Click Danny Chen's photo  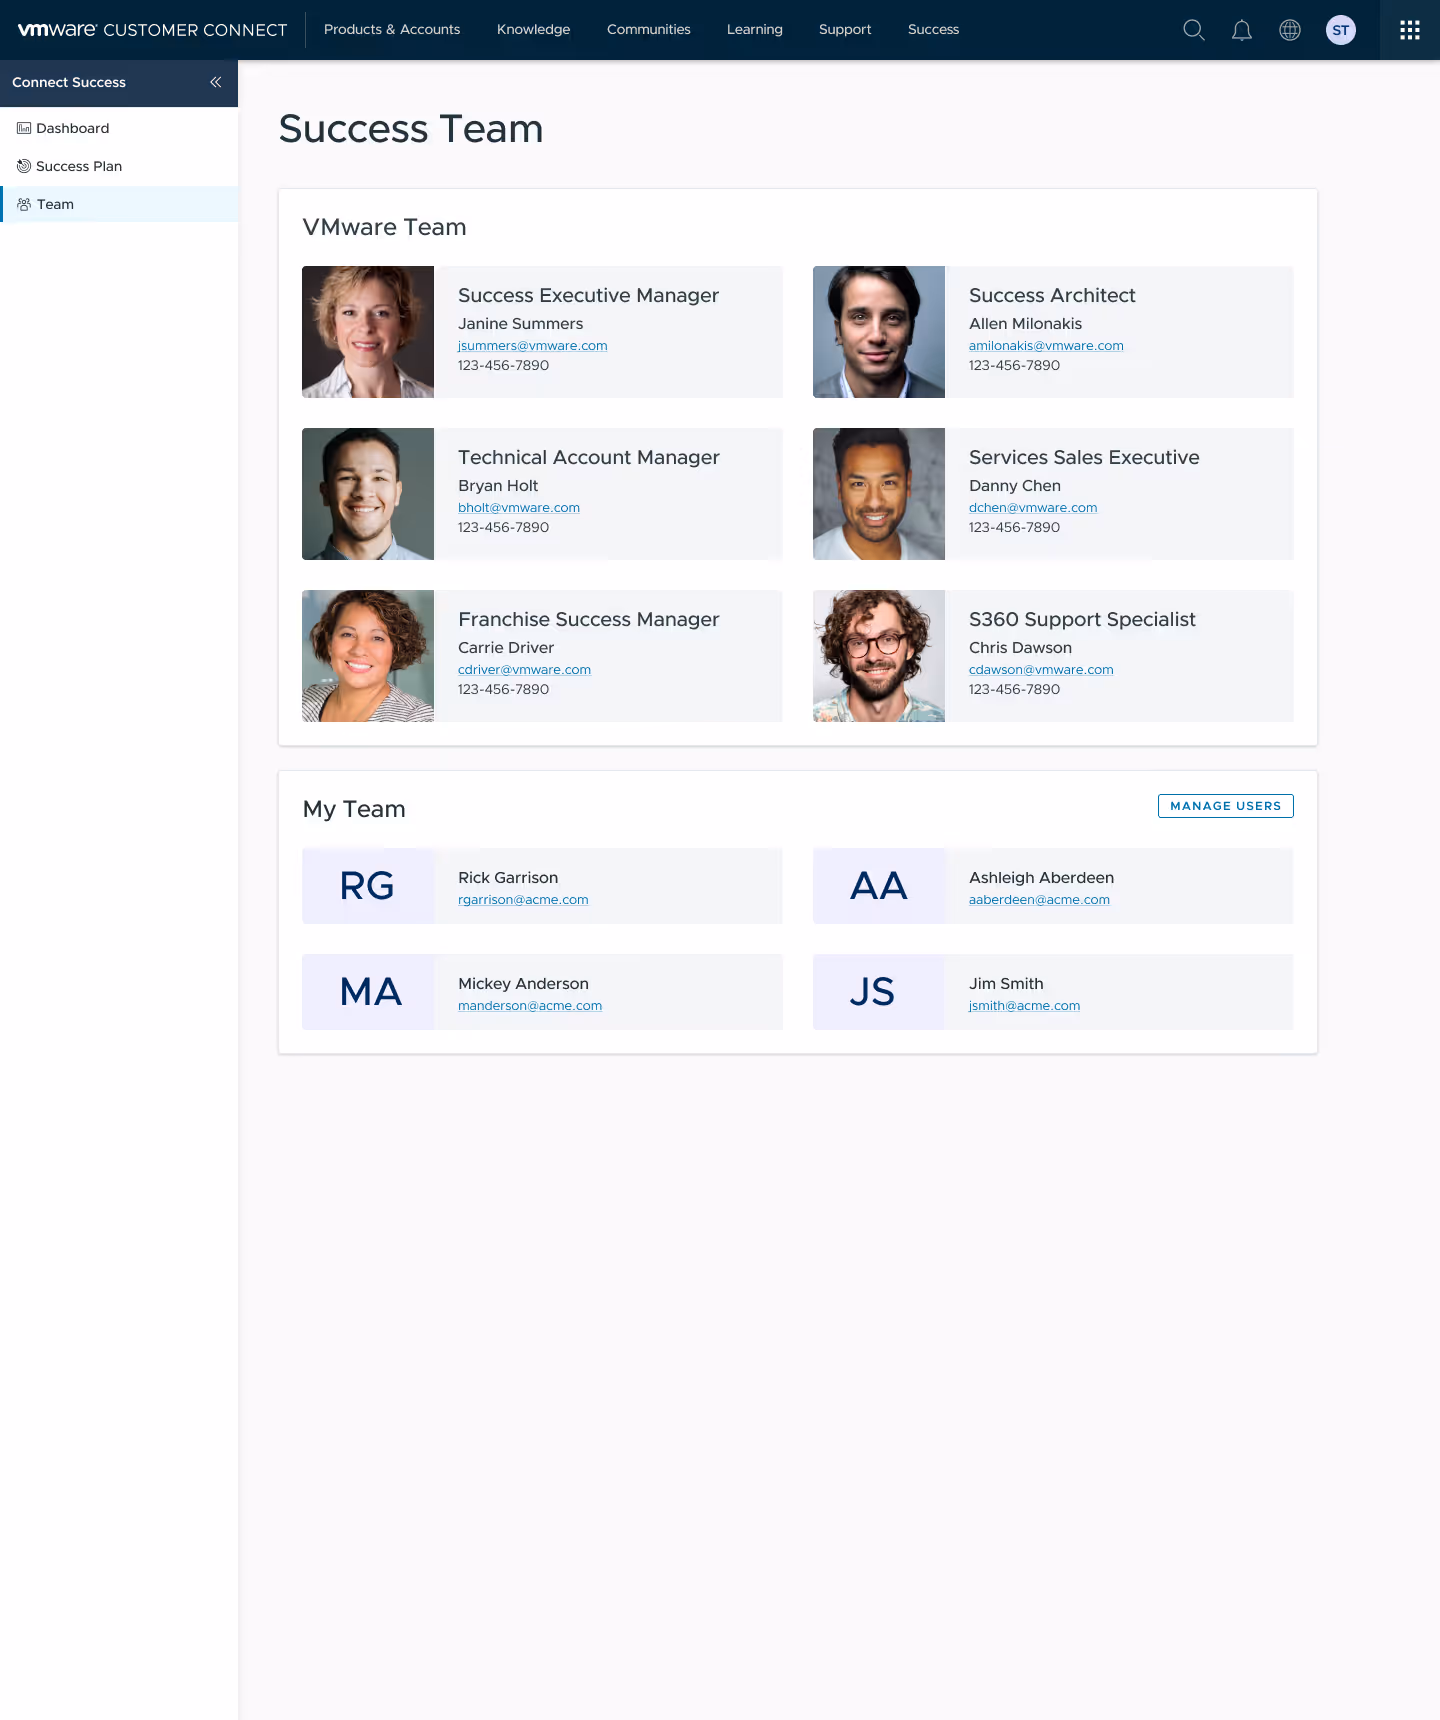879,494
